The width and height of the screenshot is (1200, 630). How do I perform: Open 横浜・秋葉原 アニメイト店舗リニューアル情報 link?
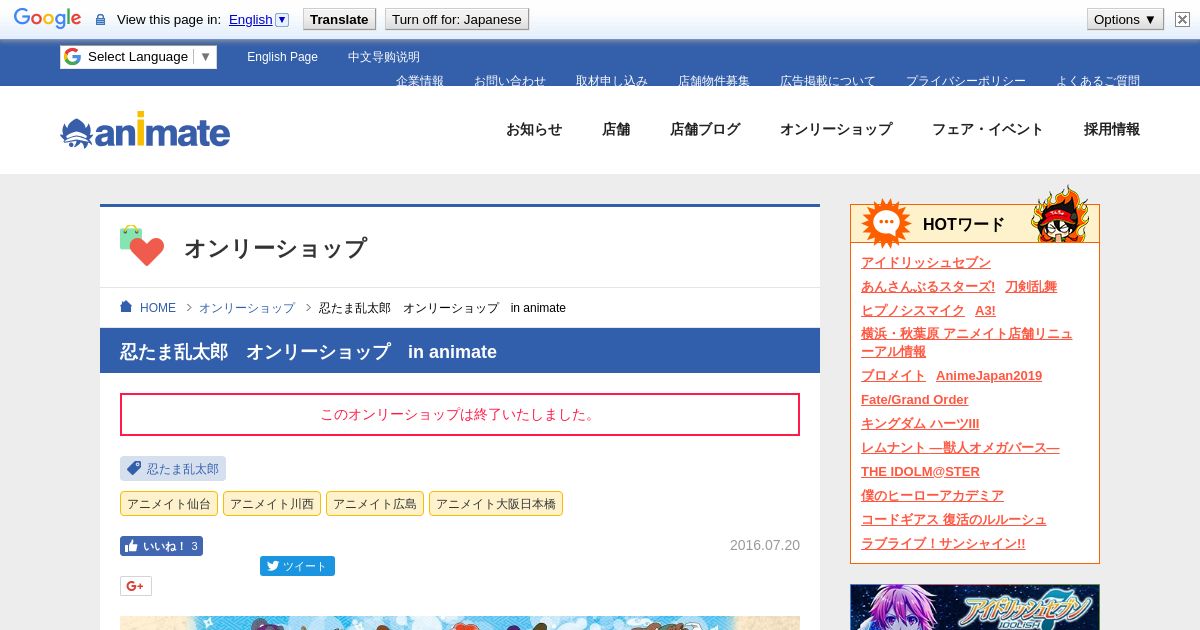pos(967,343)
